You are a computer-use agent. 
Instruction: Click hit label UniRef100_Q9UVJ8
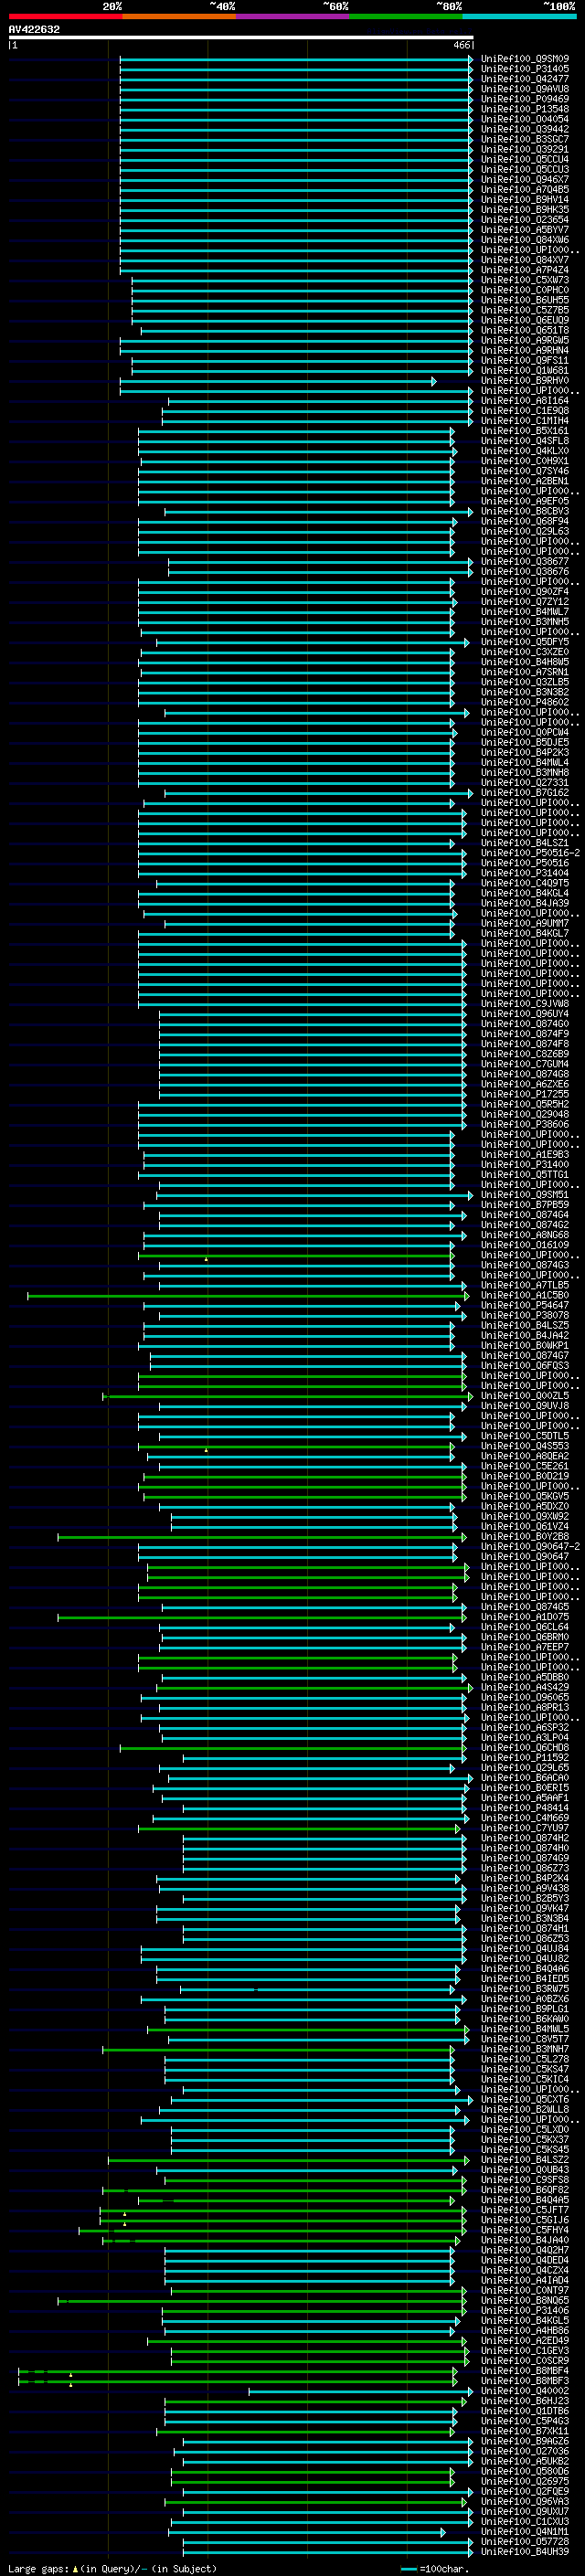525,1406
